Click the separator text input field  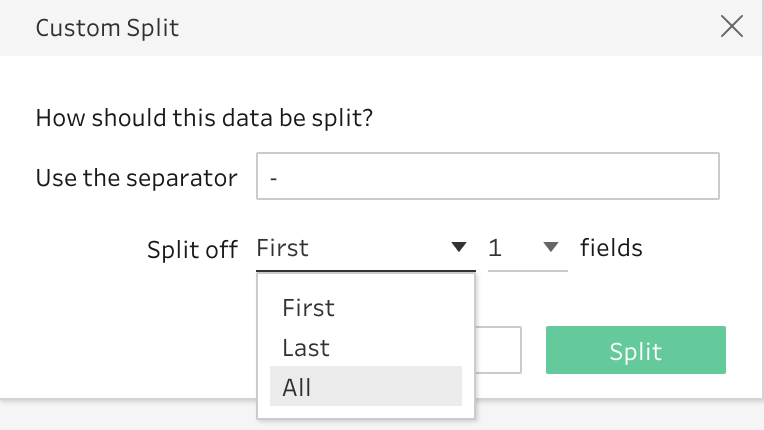click(x=488, y=177)
